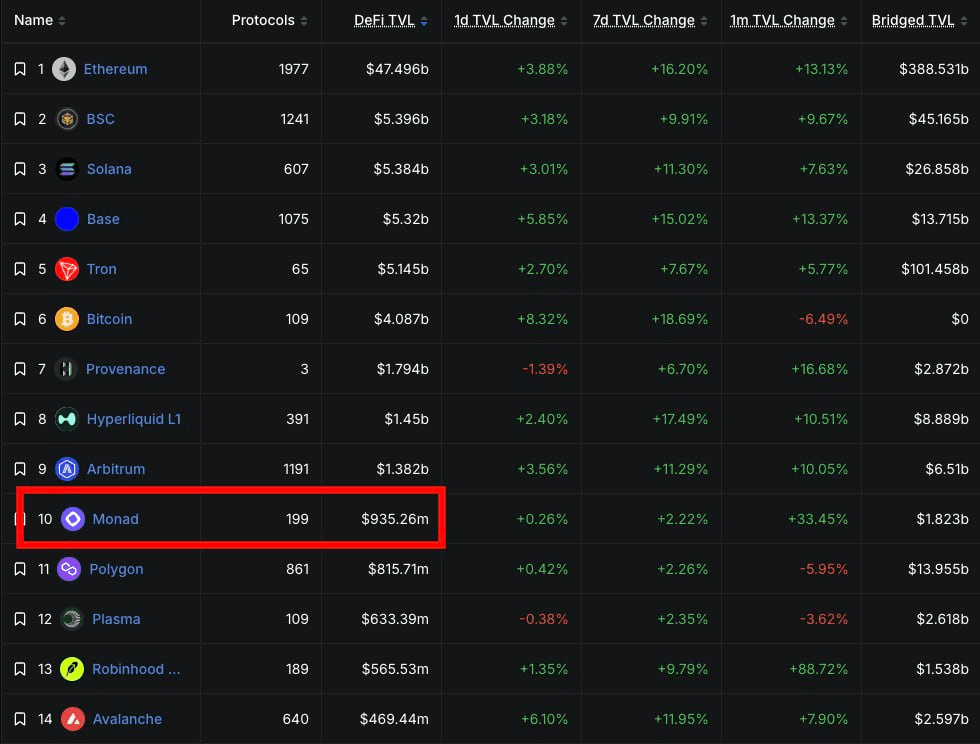The height and width of the screenshot is (744, 980).
Task: Open the Provenance chain link
Action: tap(126, 369)
